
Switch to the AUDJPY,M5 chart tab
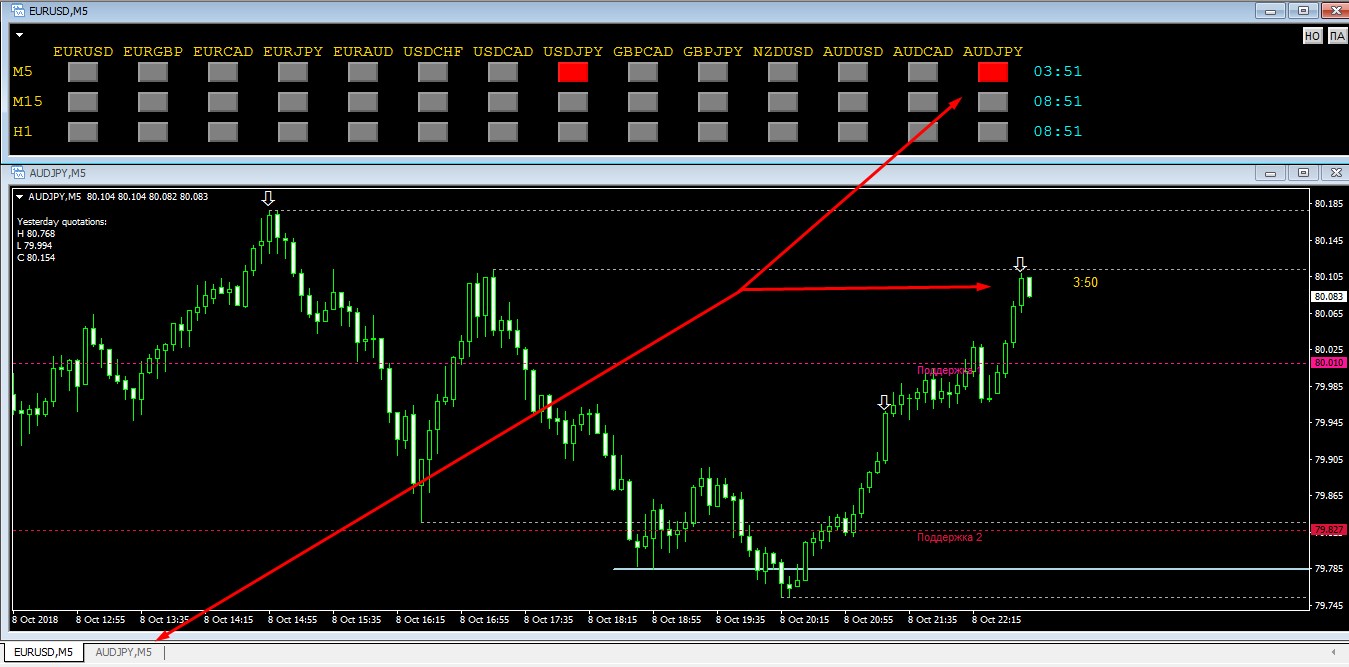(x=124, y=652)
